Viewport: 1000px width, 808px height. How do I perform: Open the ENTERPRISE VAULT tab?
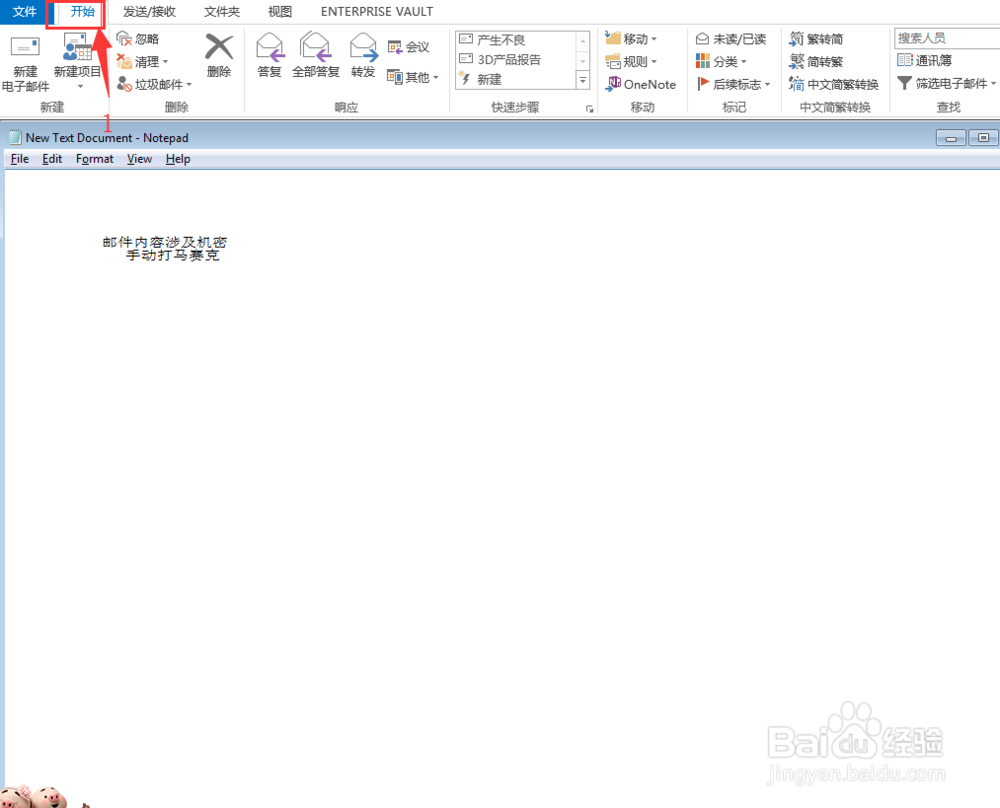[x=377, y=11]
